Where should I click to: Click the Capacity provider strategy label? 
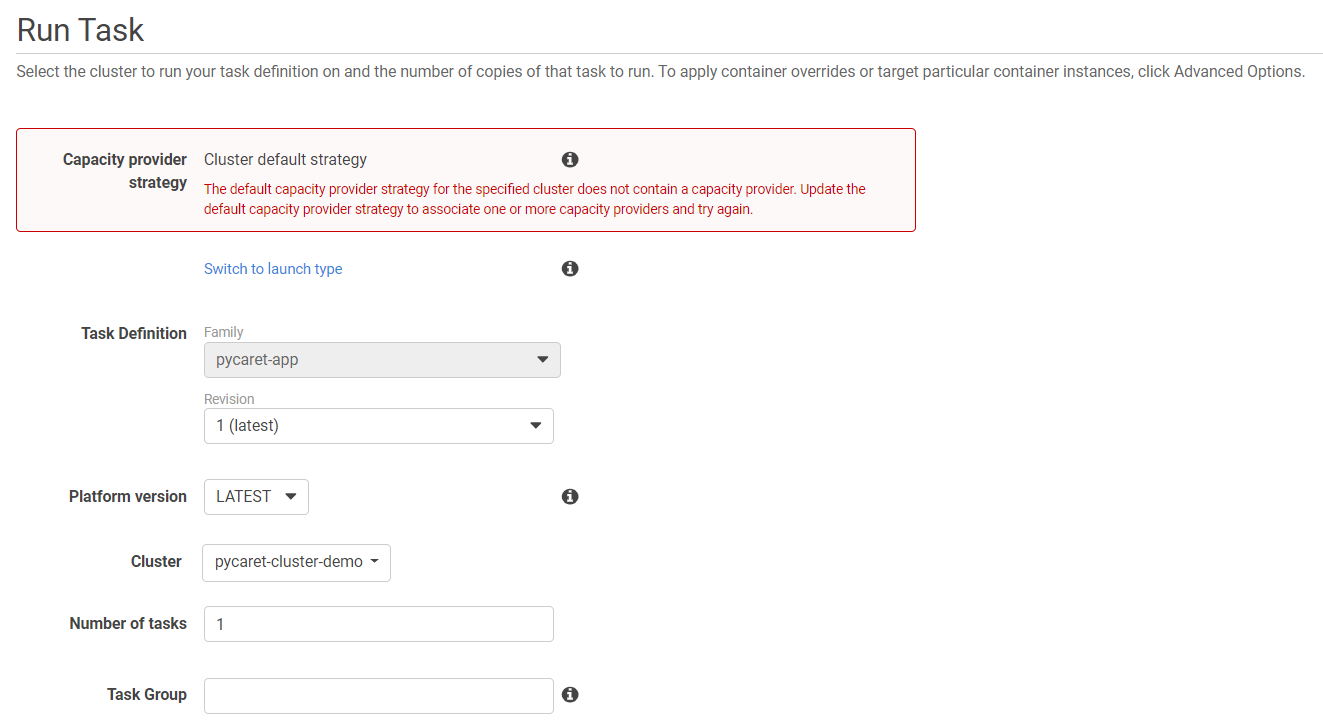coord(125,171)
